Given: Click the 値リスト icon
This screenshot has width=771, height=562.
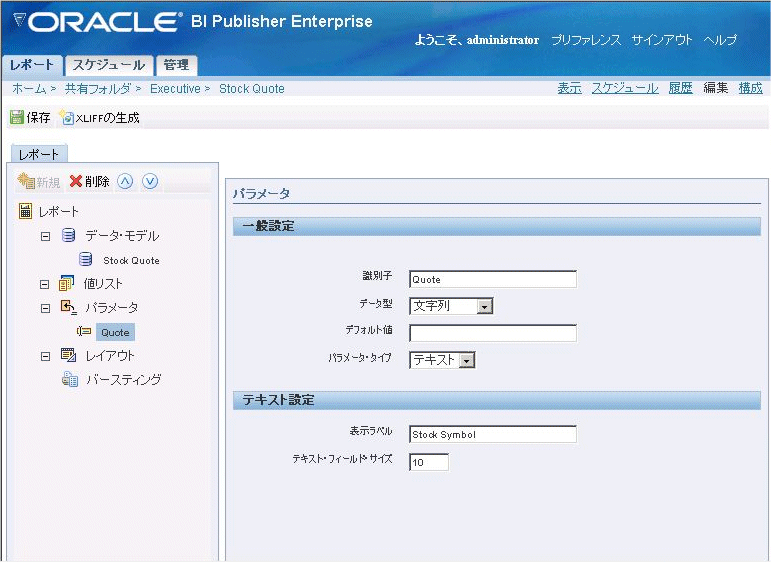Looking at the screenshot, I should pos(66,283).
